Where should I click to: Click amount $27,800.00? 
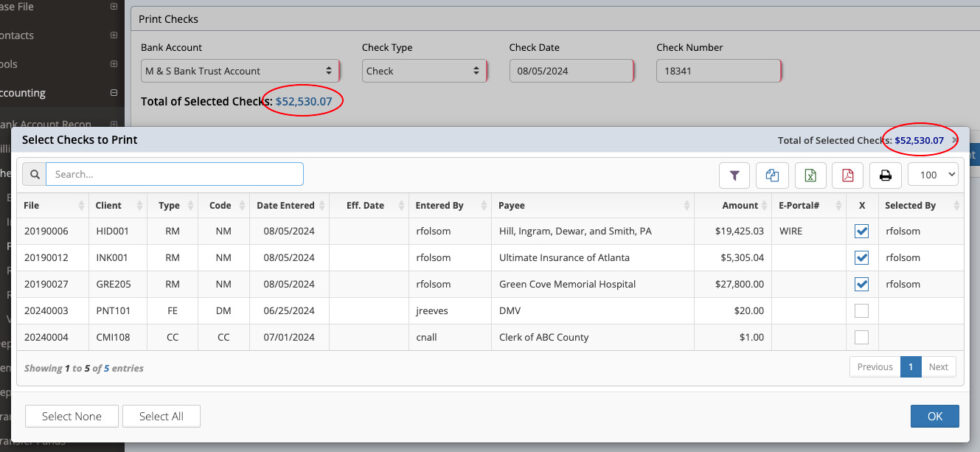pyautogui.click(x=739, y=284)
